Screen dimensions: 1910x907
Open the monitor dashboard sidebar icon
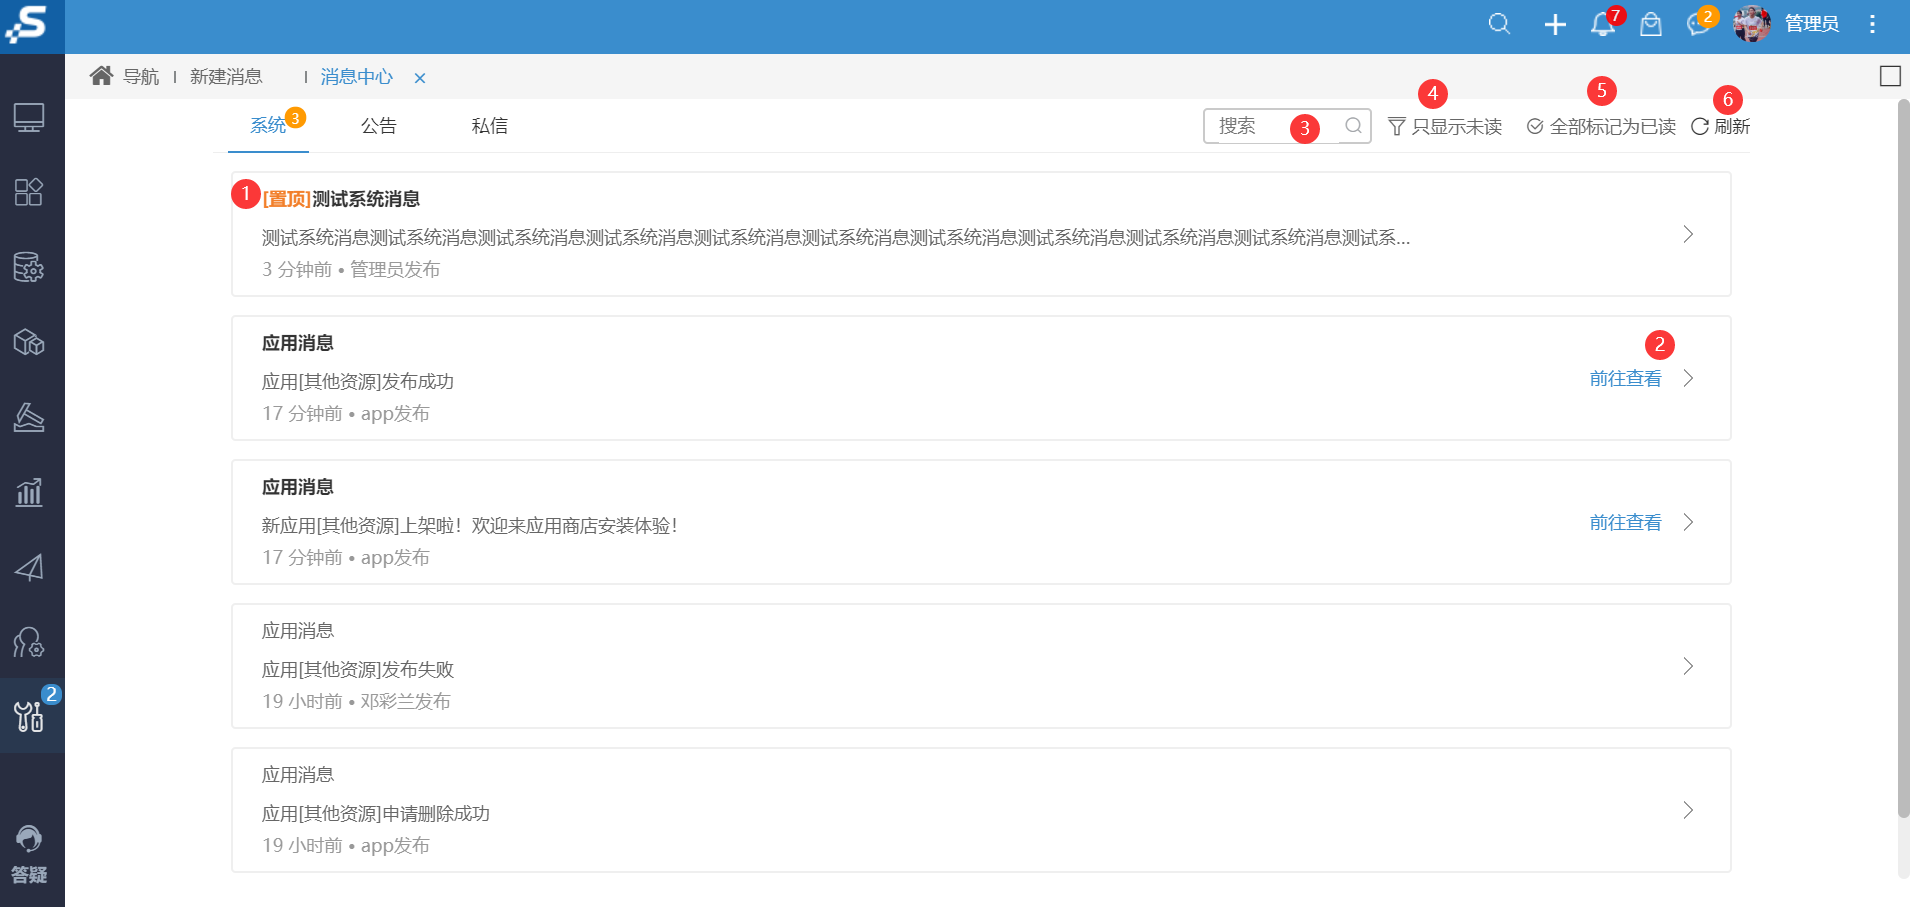29,118
